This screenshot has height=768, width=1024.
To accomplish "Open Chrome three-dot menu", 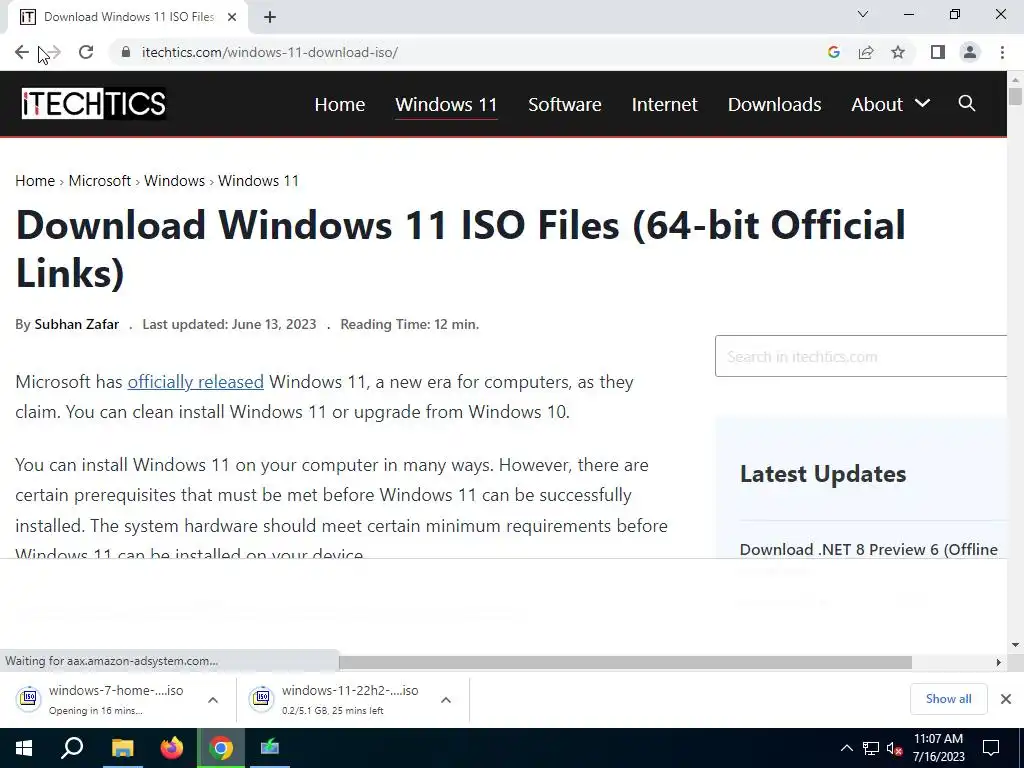I will (x=1002, y=52).
